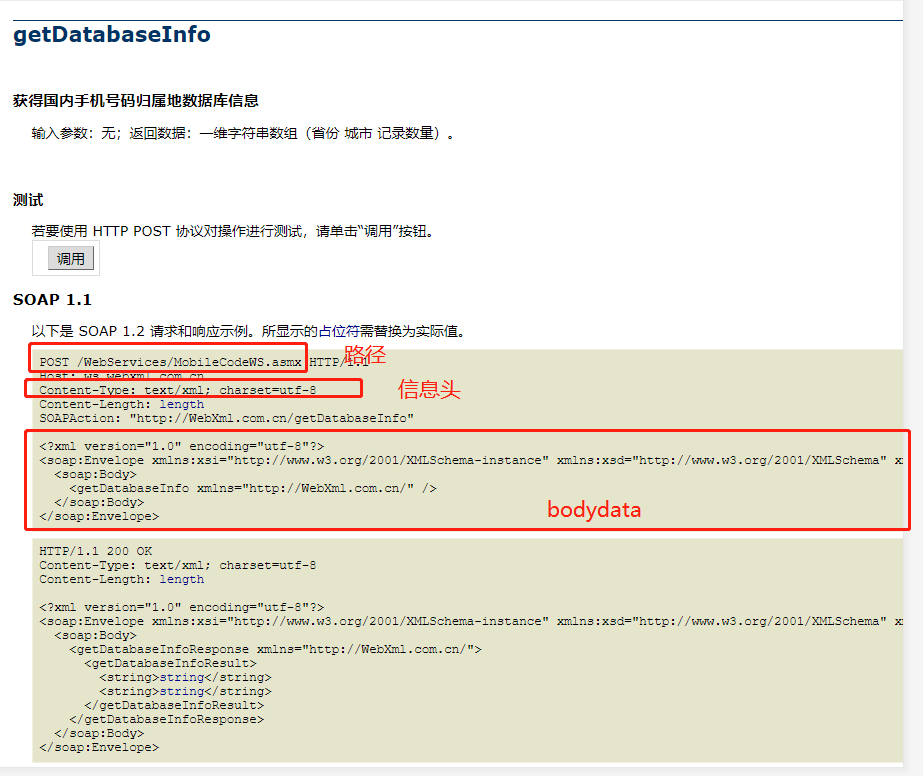Click the first string element in response
The height and width of the screenshot is (776, 923).
pyautogui.click(x=185, y=677)
